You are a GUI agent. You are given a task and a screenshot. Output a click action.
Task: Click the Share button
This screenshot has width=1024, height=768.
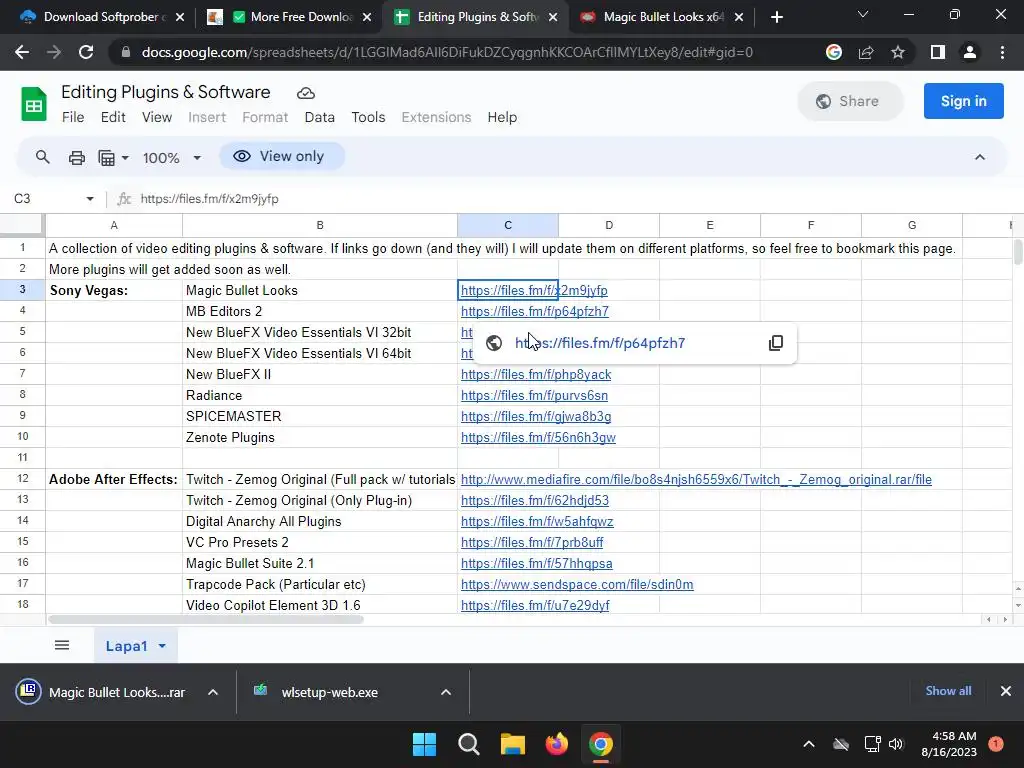coord(850,101)
